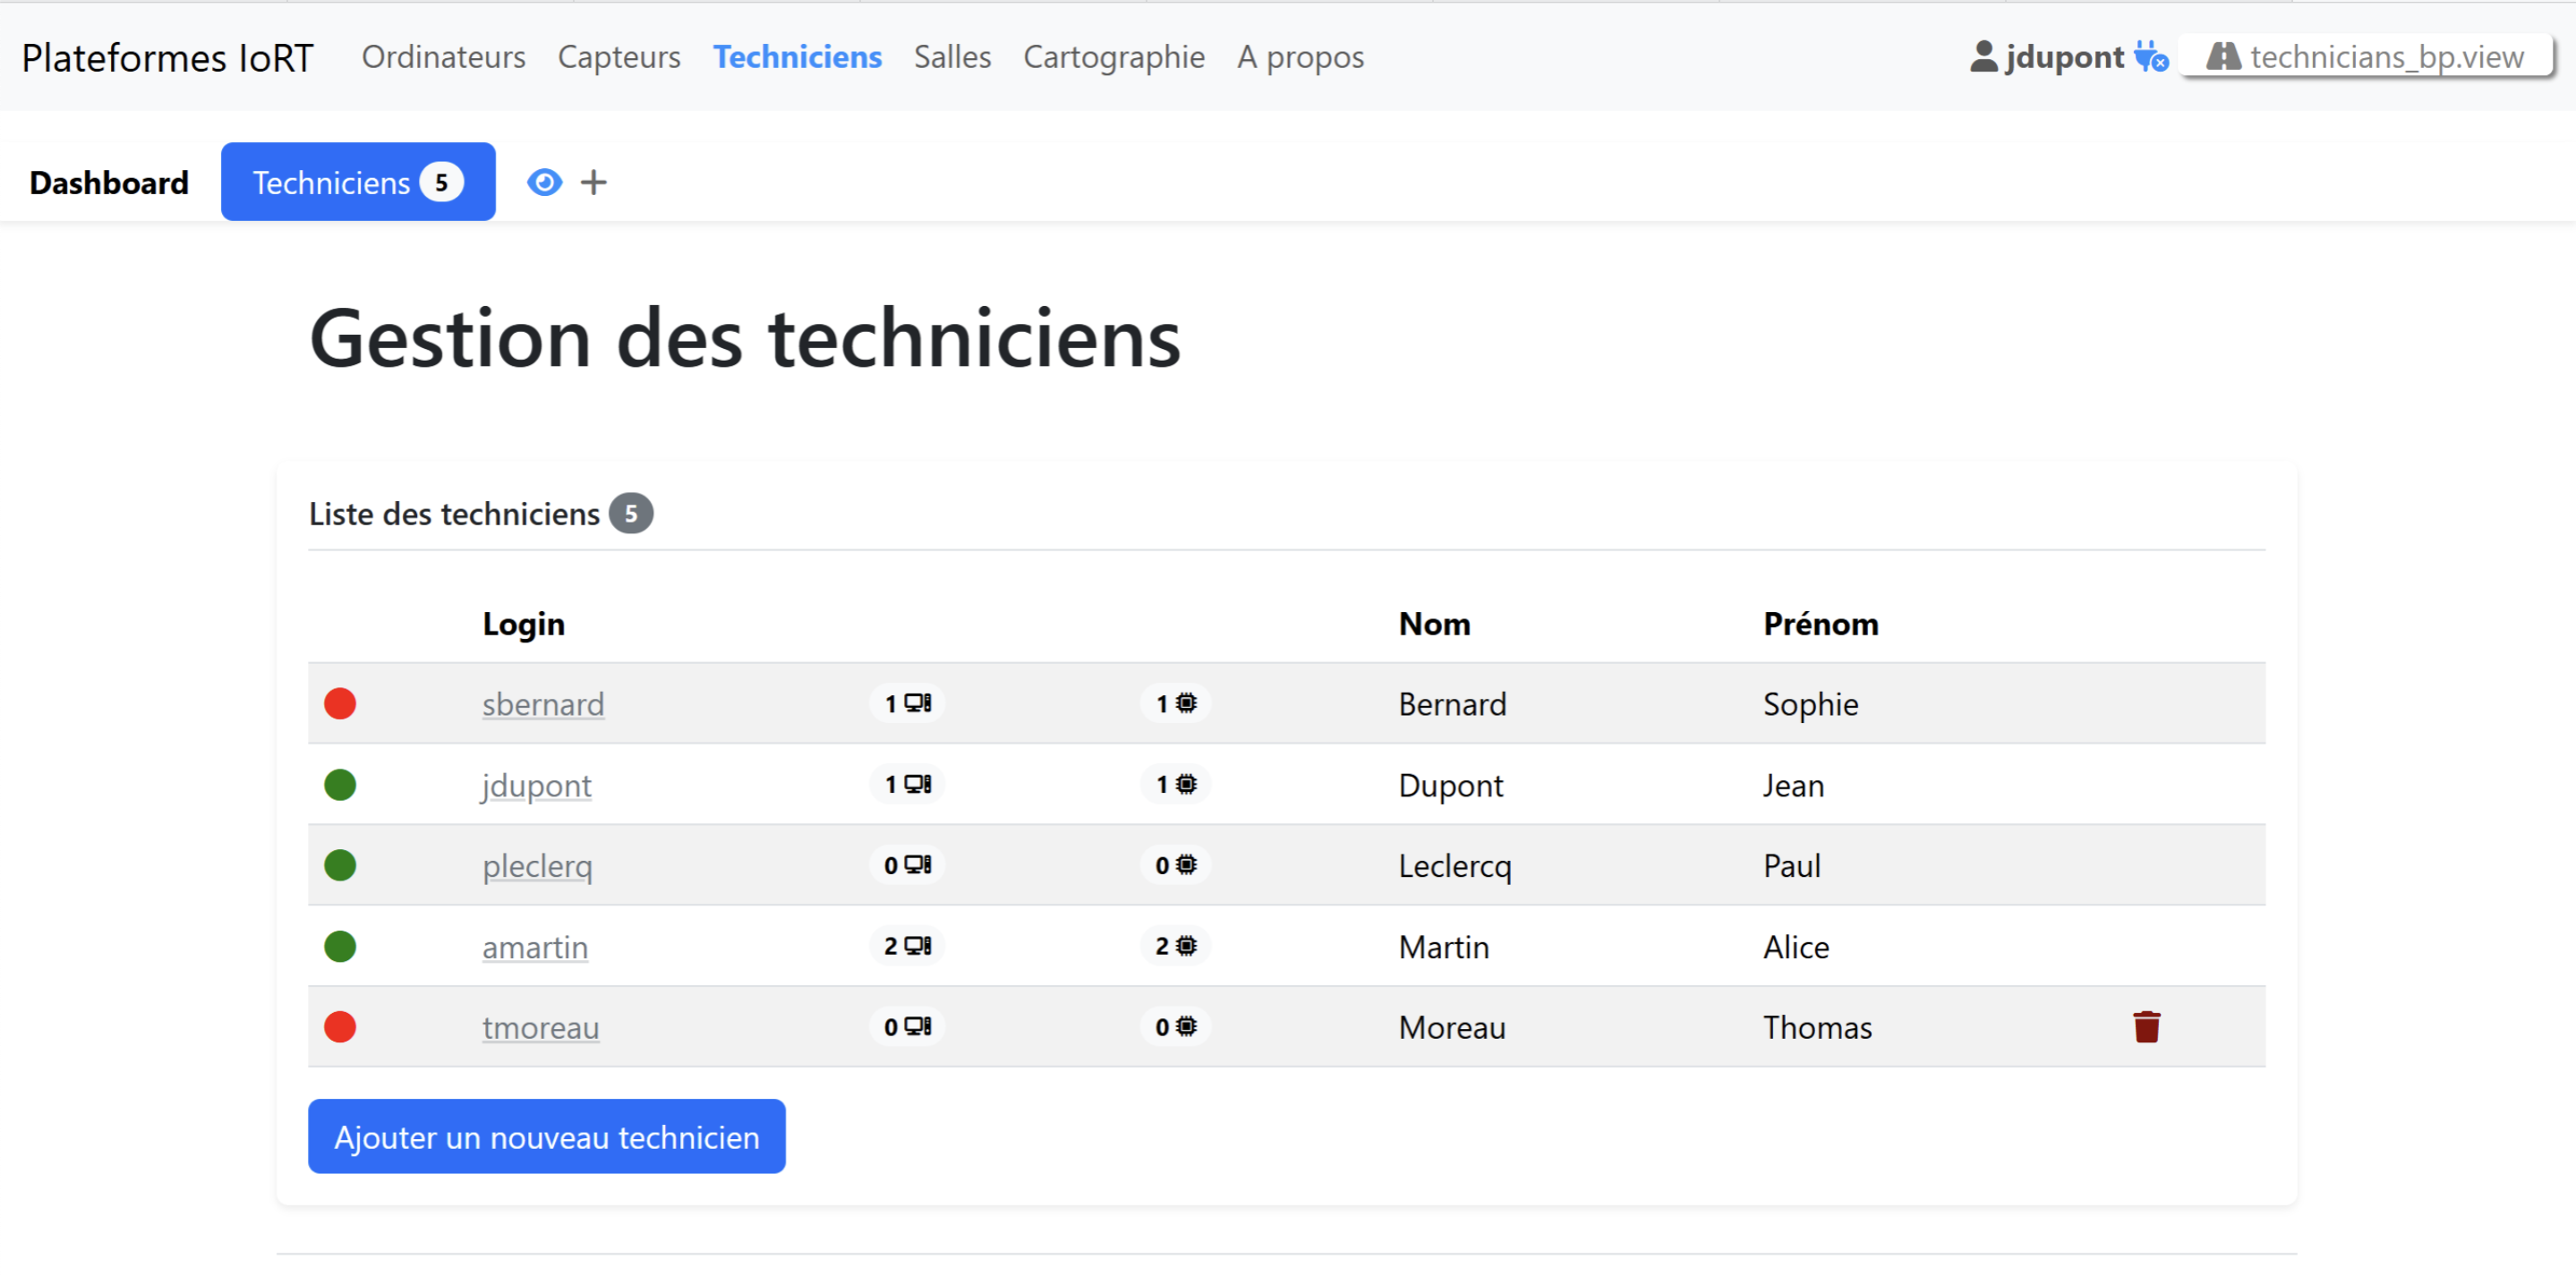Click the green status dot for amartin
This screenshot has width=2576, height=1276.
point(340,945)
